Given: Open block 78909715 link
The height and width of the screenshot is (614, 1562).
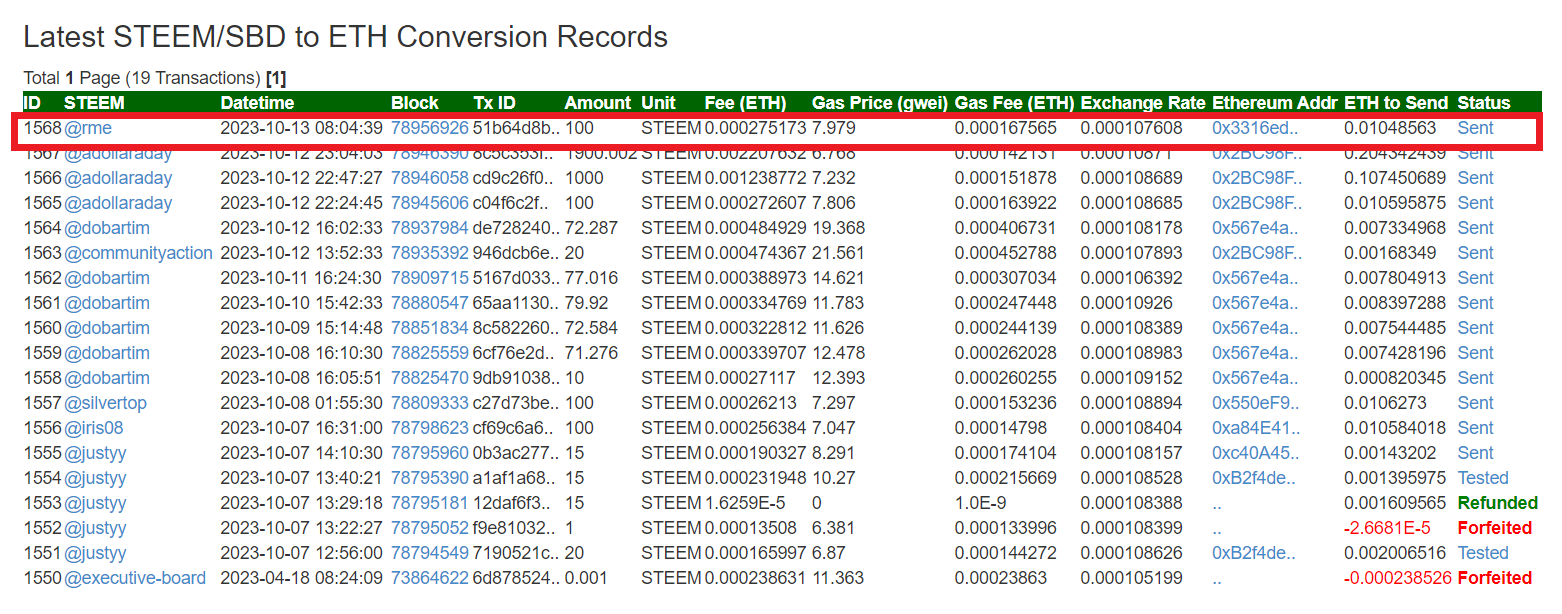Looking at the screenshot, I should click(430, 278).
